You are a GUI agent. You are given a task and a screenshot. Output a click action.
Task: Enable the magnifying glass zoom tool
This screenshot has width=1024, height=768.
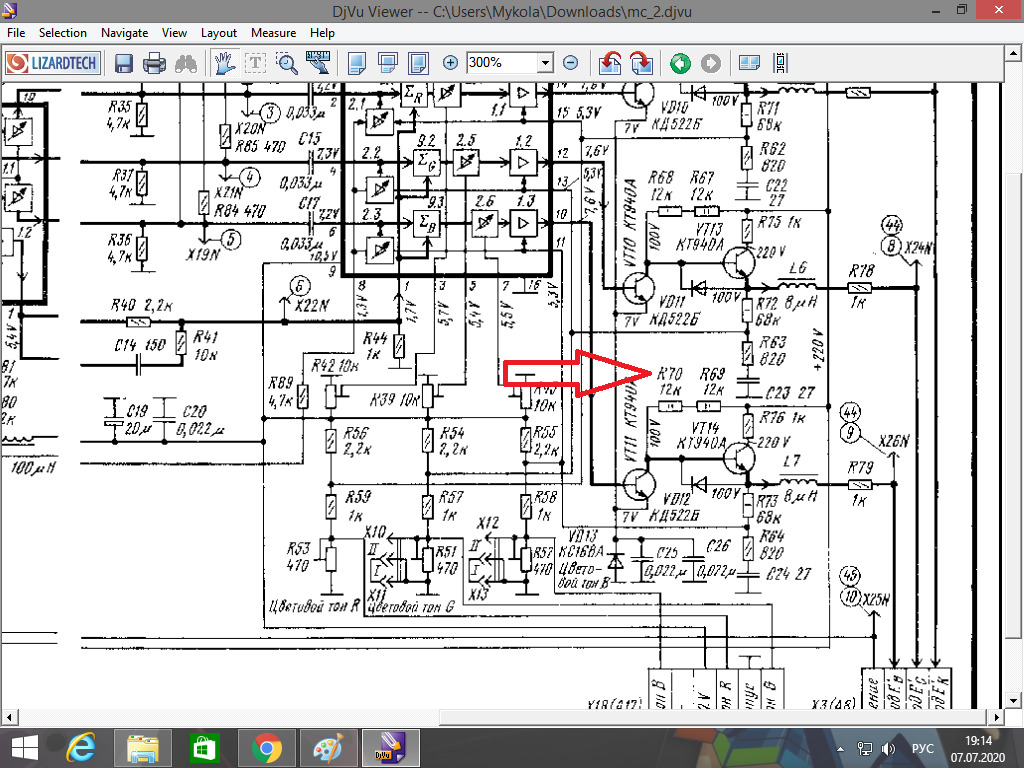[287, 63]
